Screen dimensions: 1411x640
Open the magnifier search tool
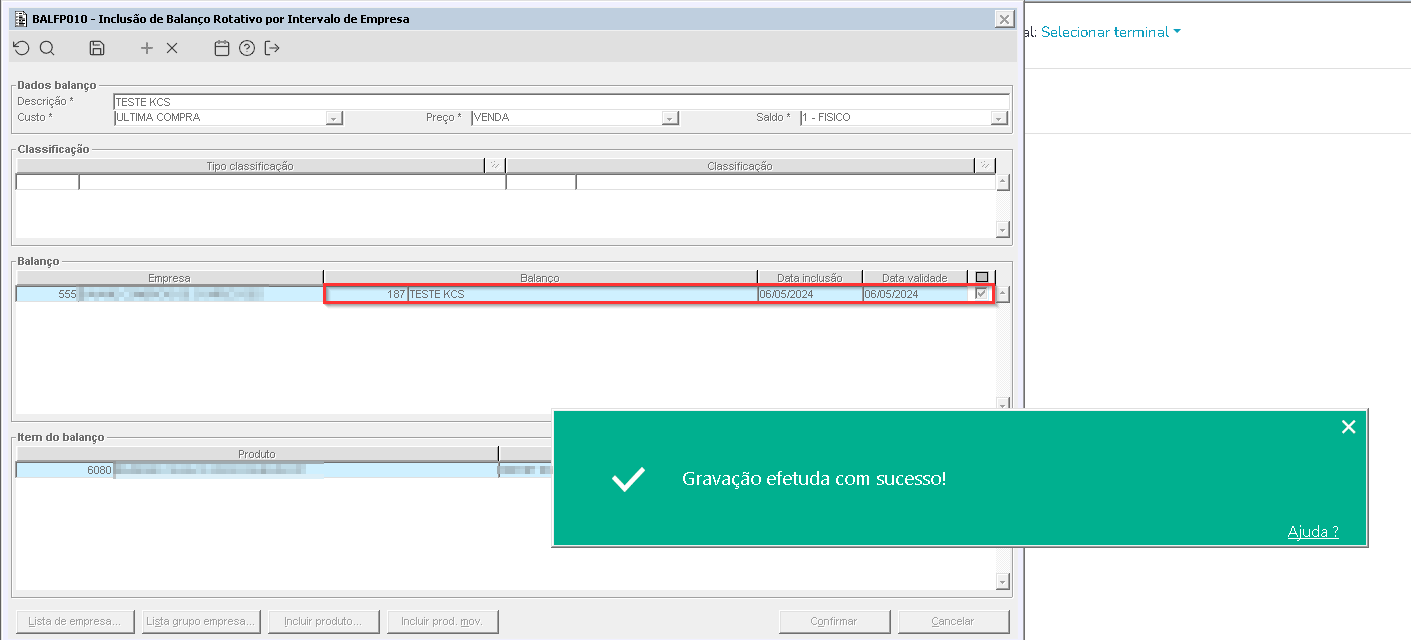pyautogui.click(x=47, y=48)
